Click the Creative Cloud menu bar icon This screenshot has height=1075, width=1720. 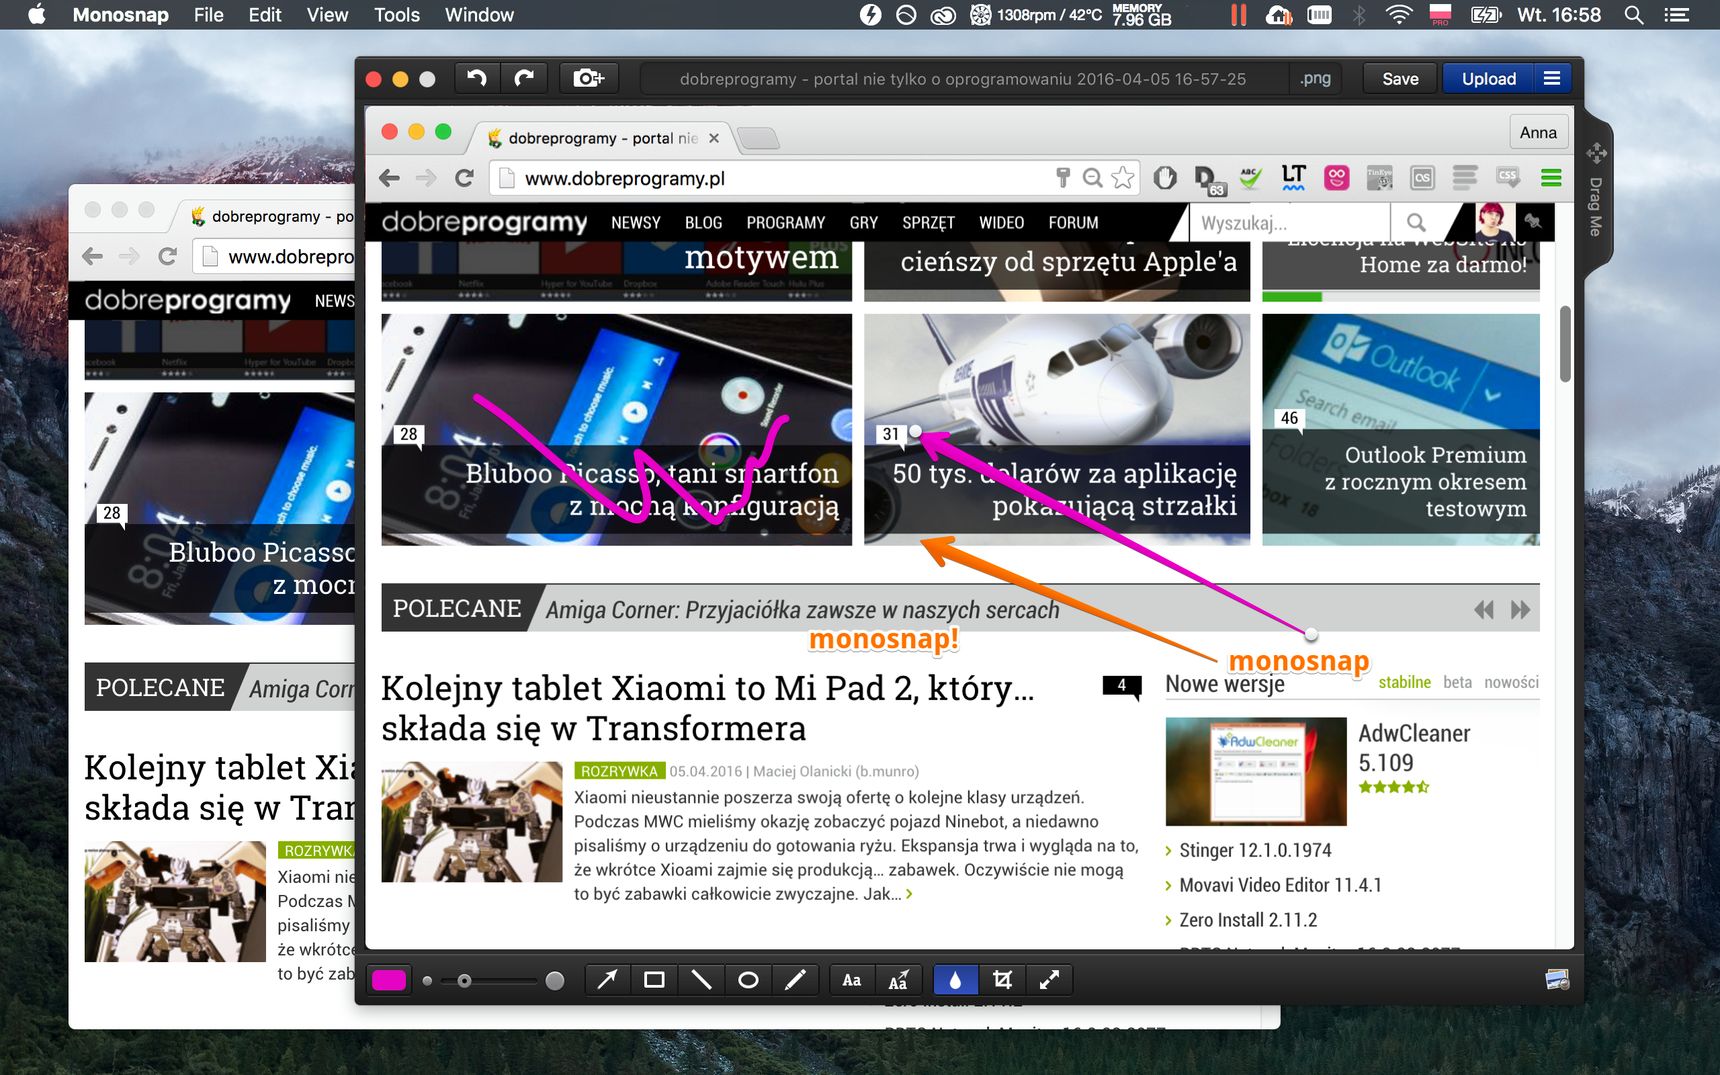[942, 15]
